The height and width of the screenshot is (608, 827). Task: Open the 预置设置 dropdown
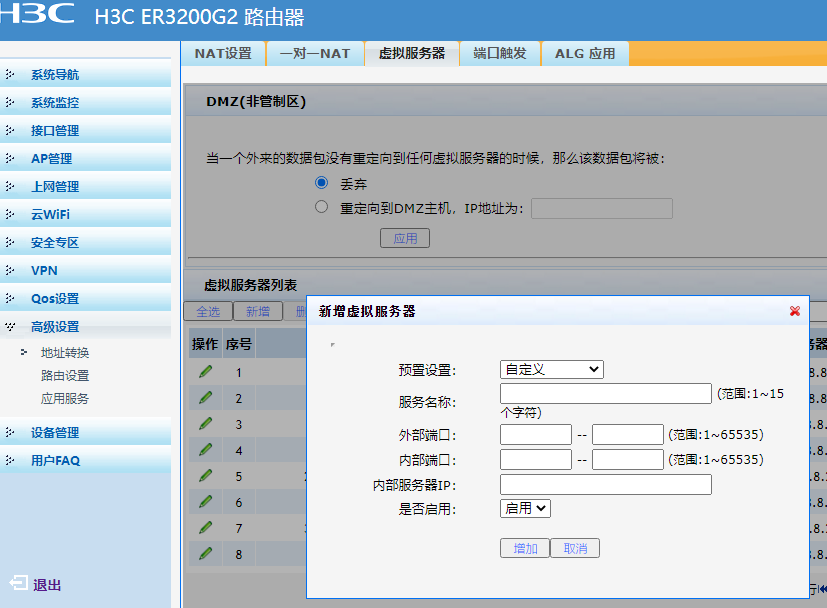pyautogui.click(x=552, y=369)
